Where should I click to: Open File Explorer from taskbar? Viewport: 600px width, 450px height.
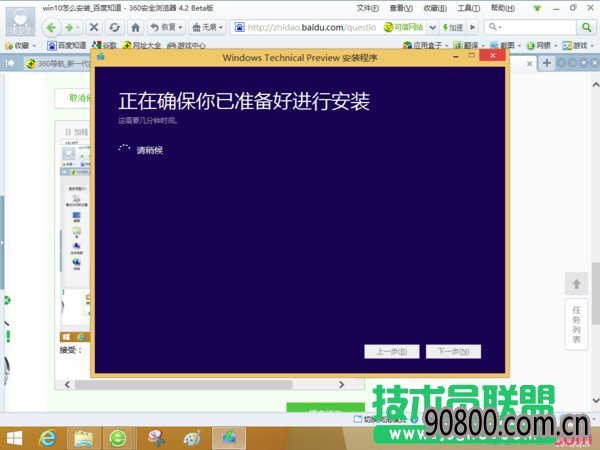83,439
